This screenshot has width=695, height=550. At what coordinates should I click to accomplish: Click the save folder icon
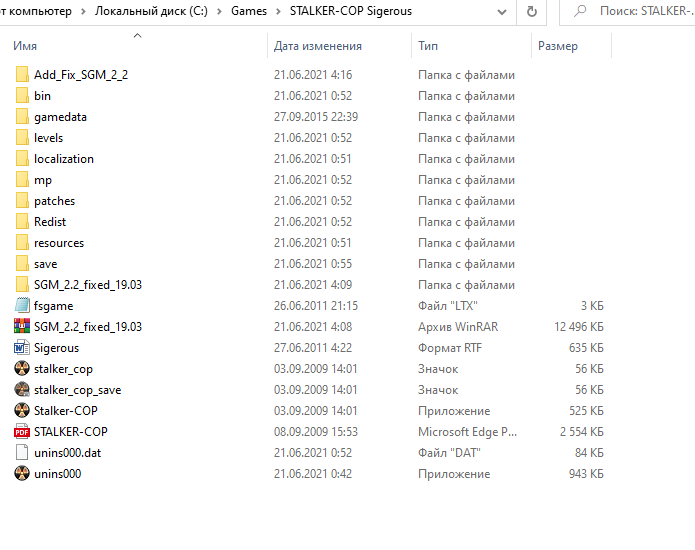coord(22,264)
